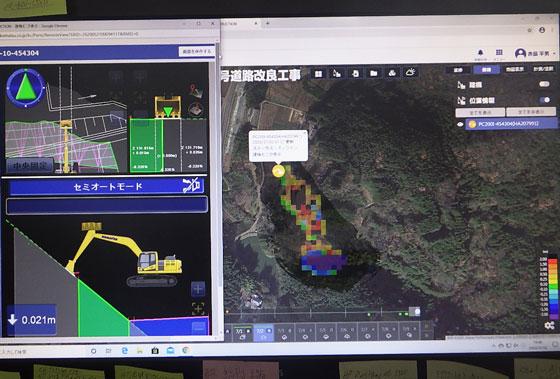Toggle the machine switch above 位置情報
Screen dimensions: 560x379
[544, 84]
